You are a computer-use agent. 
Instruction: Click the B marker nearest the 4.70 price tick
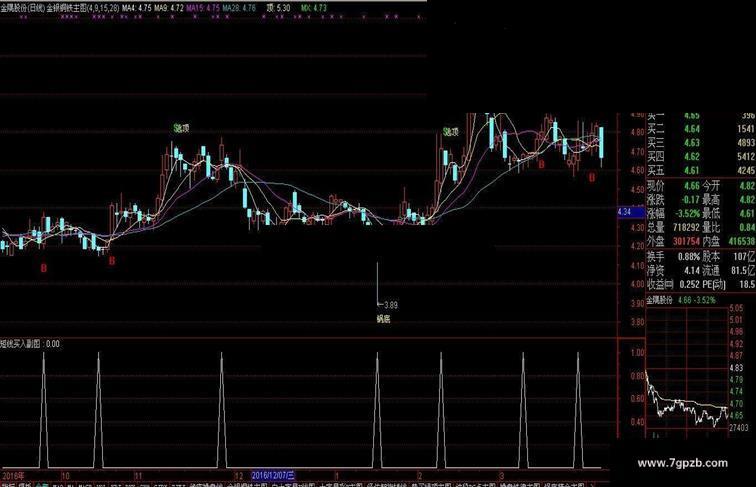pos(541,165)
